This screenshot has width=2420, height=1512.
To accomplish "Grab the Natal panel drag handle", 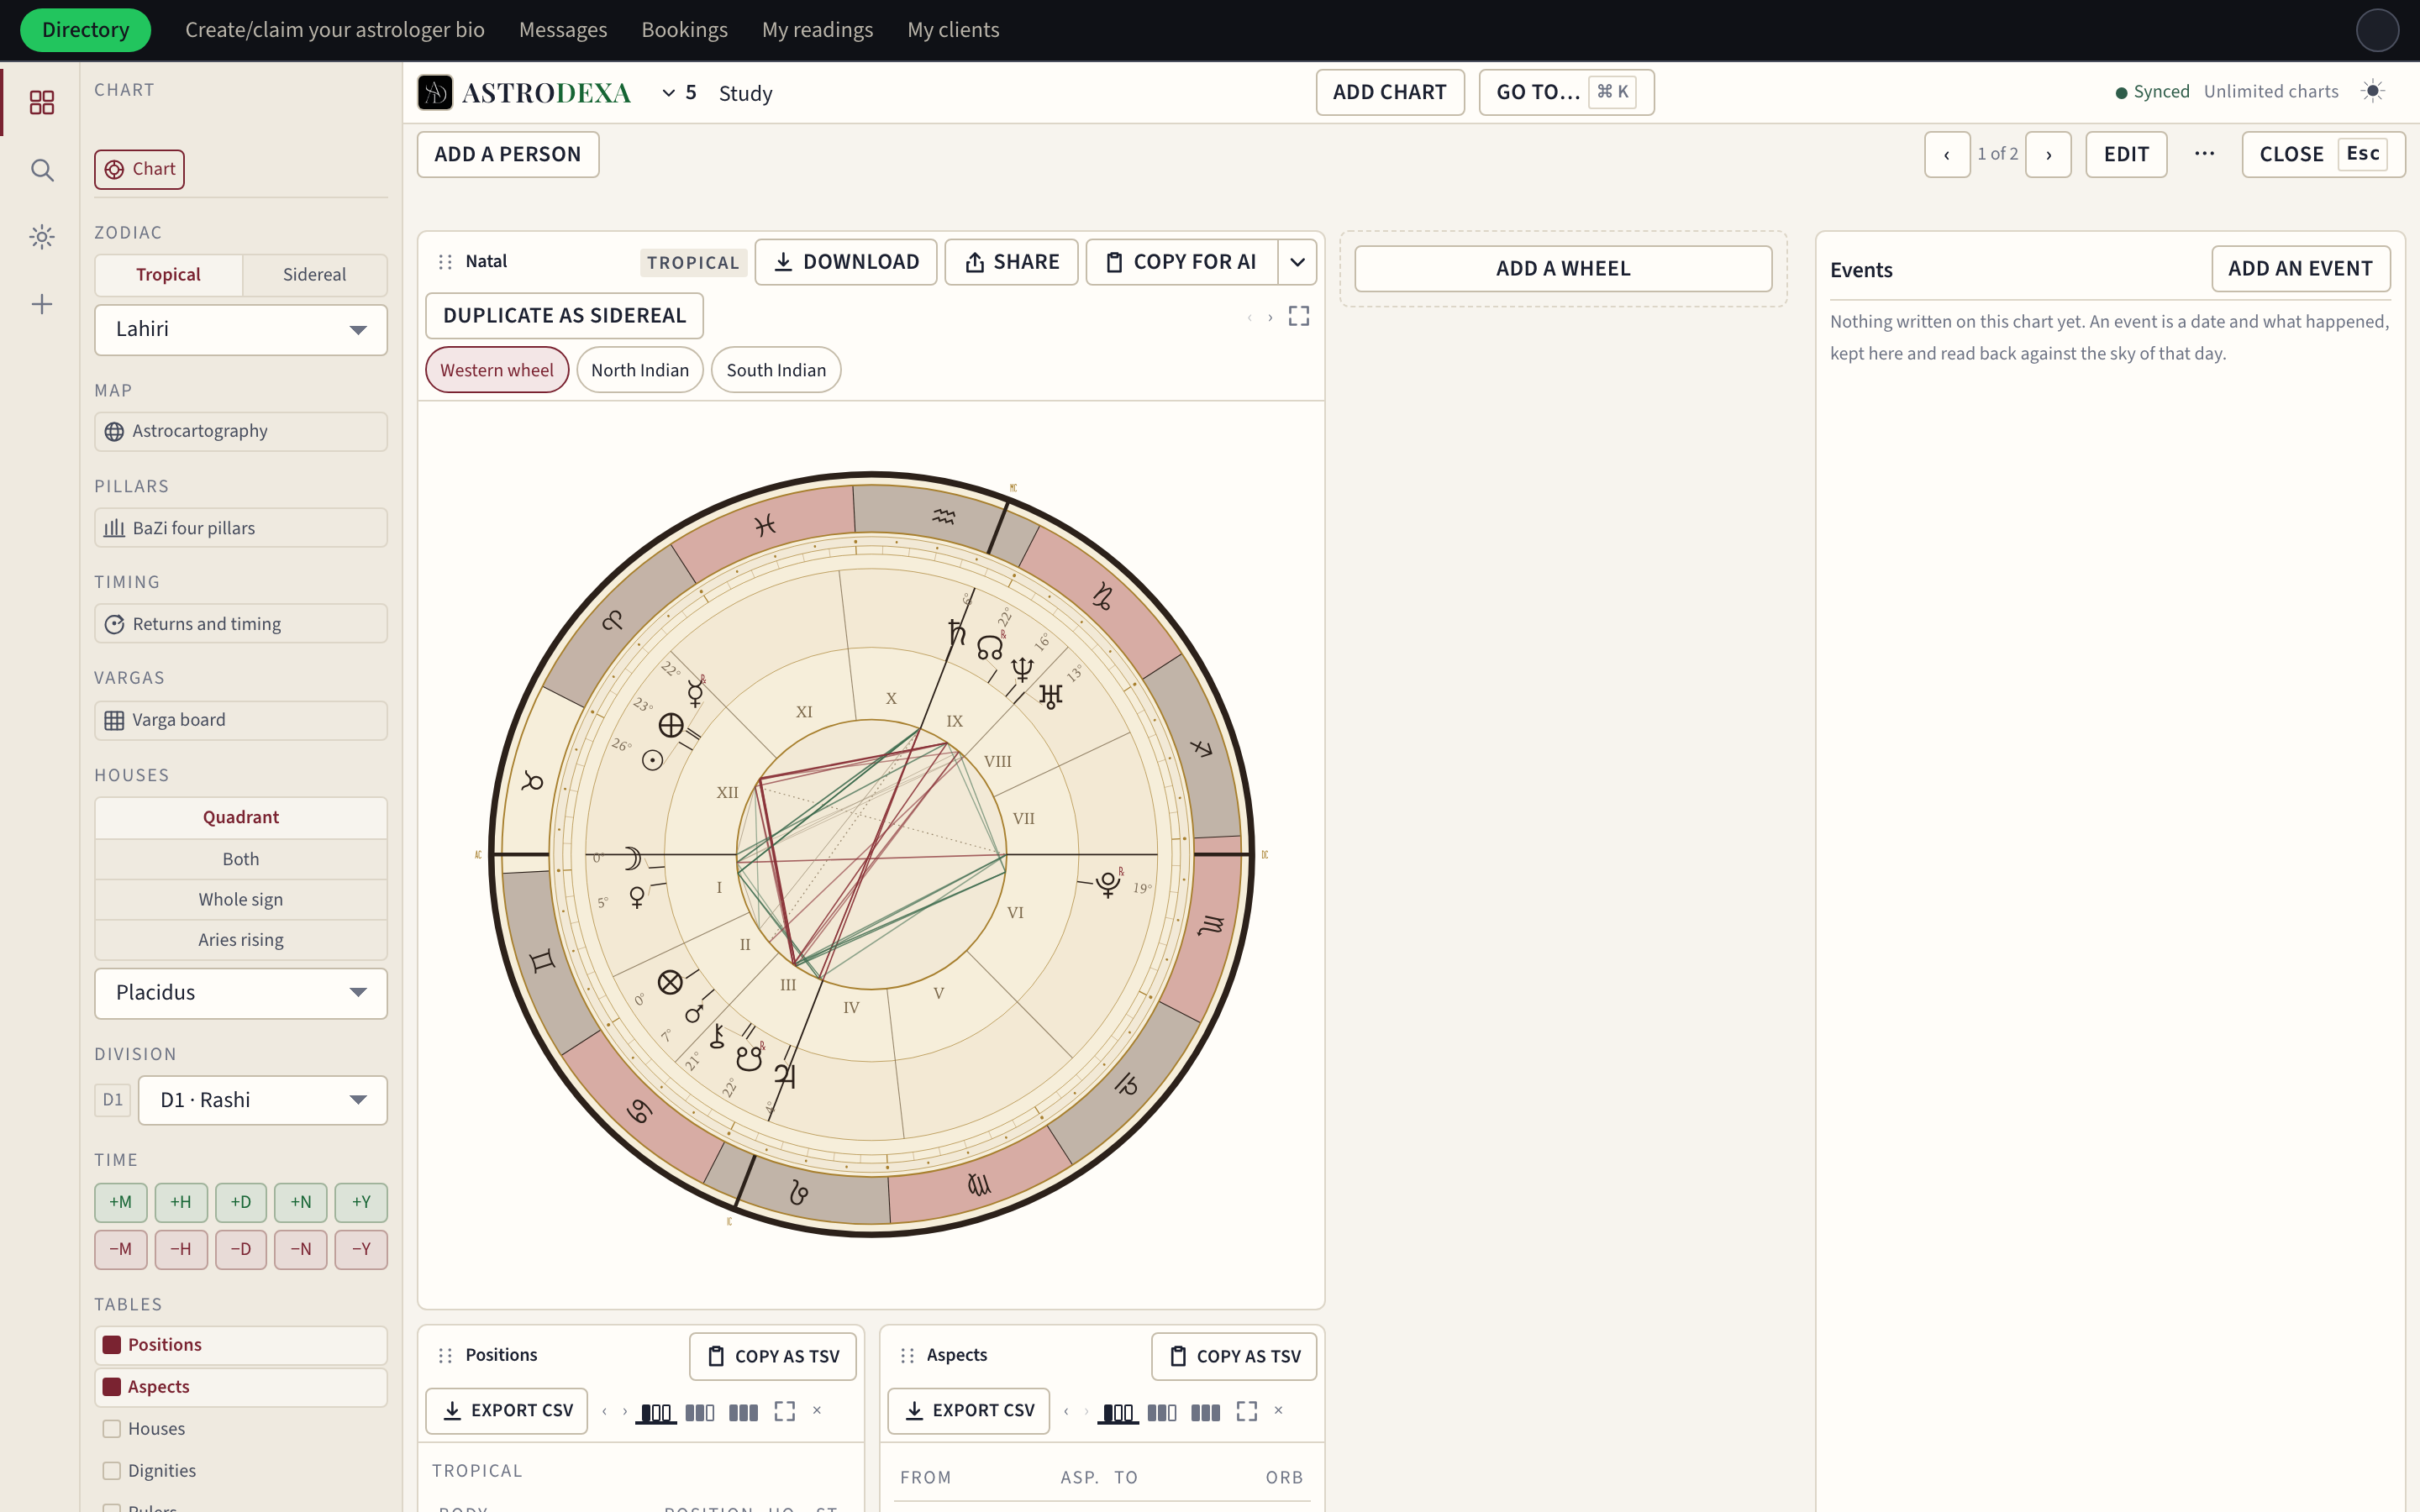I will tap(445, 262).
